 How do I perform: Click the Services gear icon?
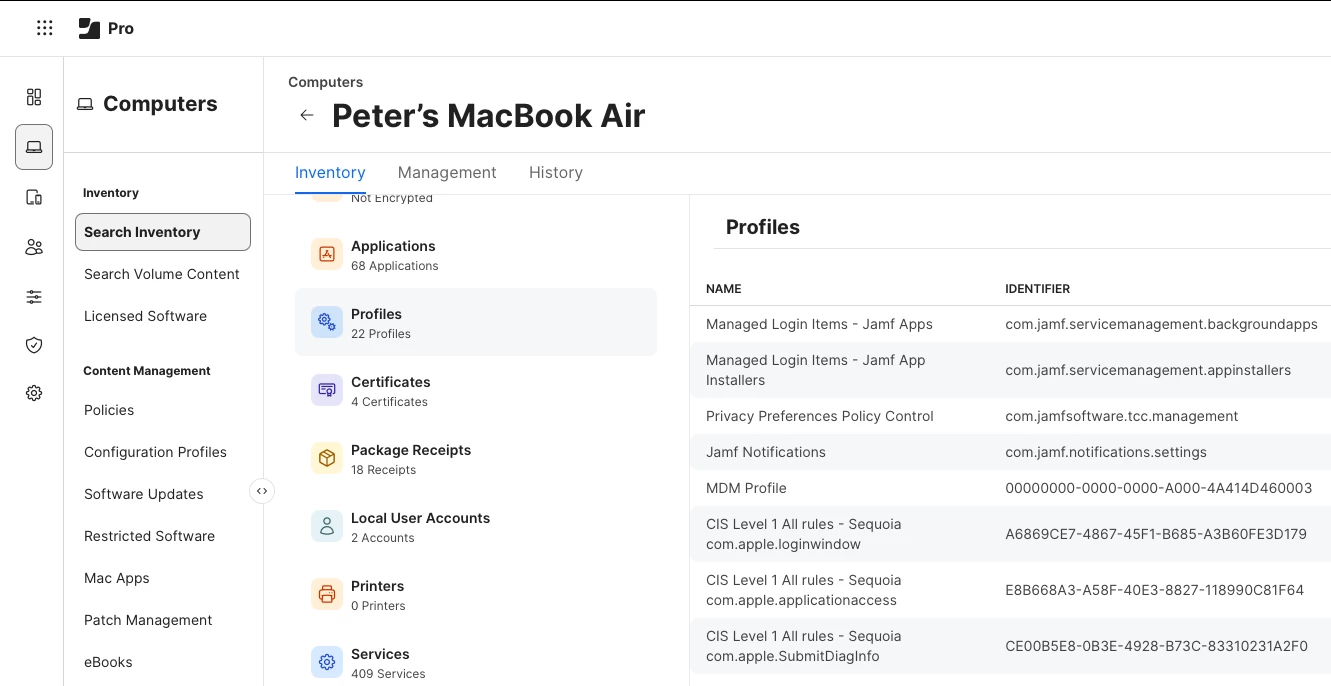tap(327, 662)
